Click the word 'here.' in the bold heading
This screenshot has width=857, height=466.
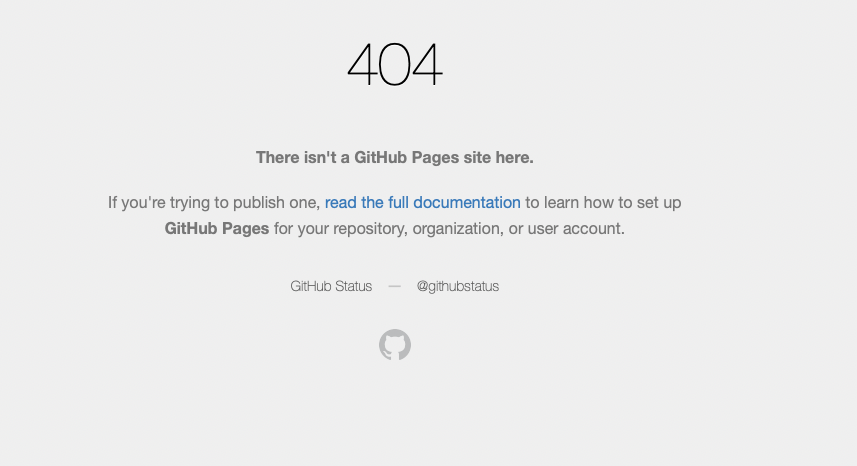pos(514,157)
